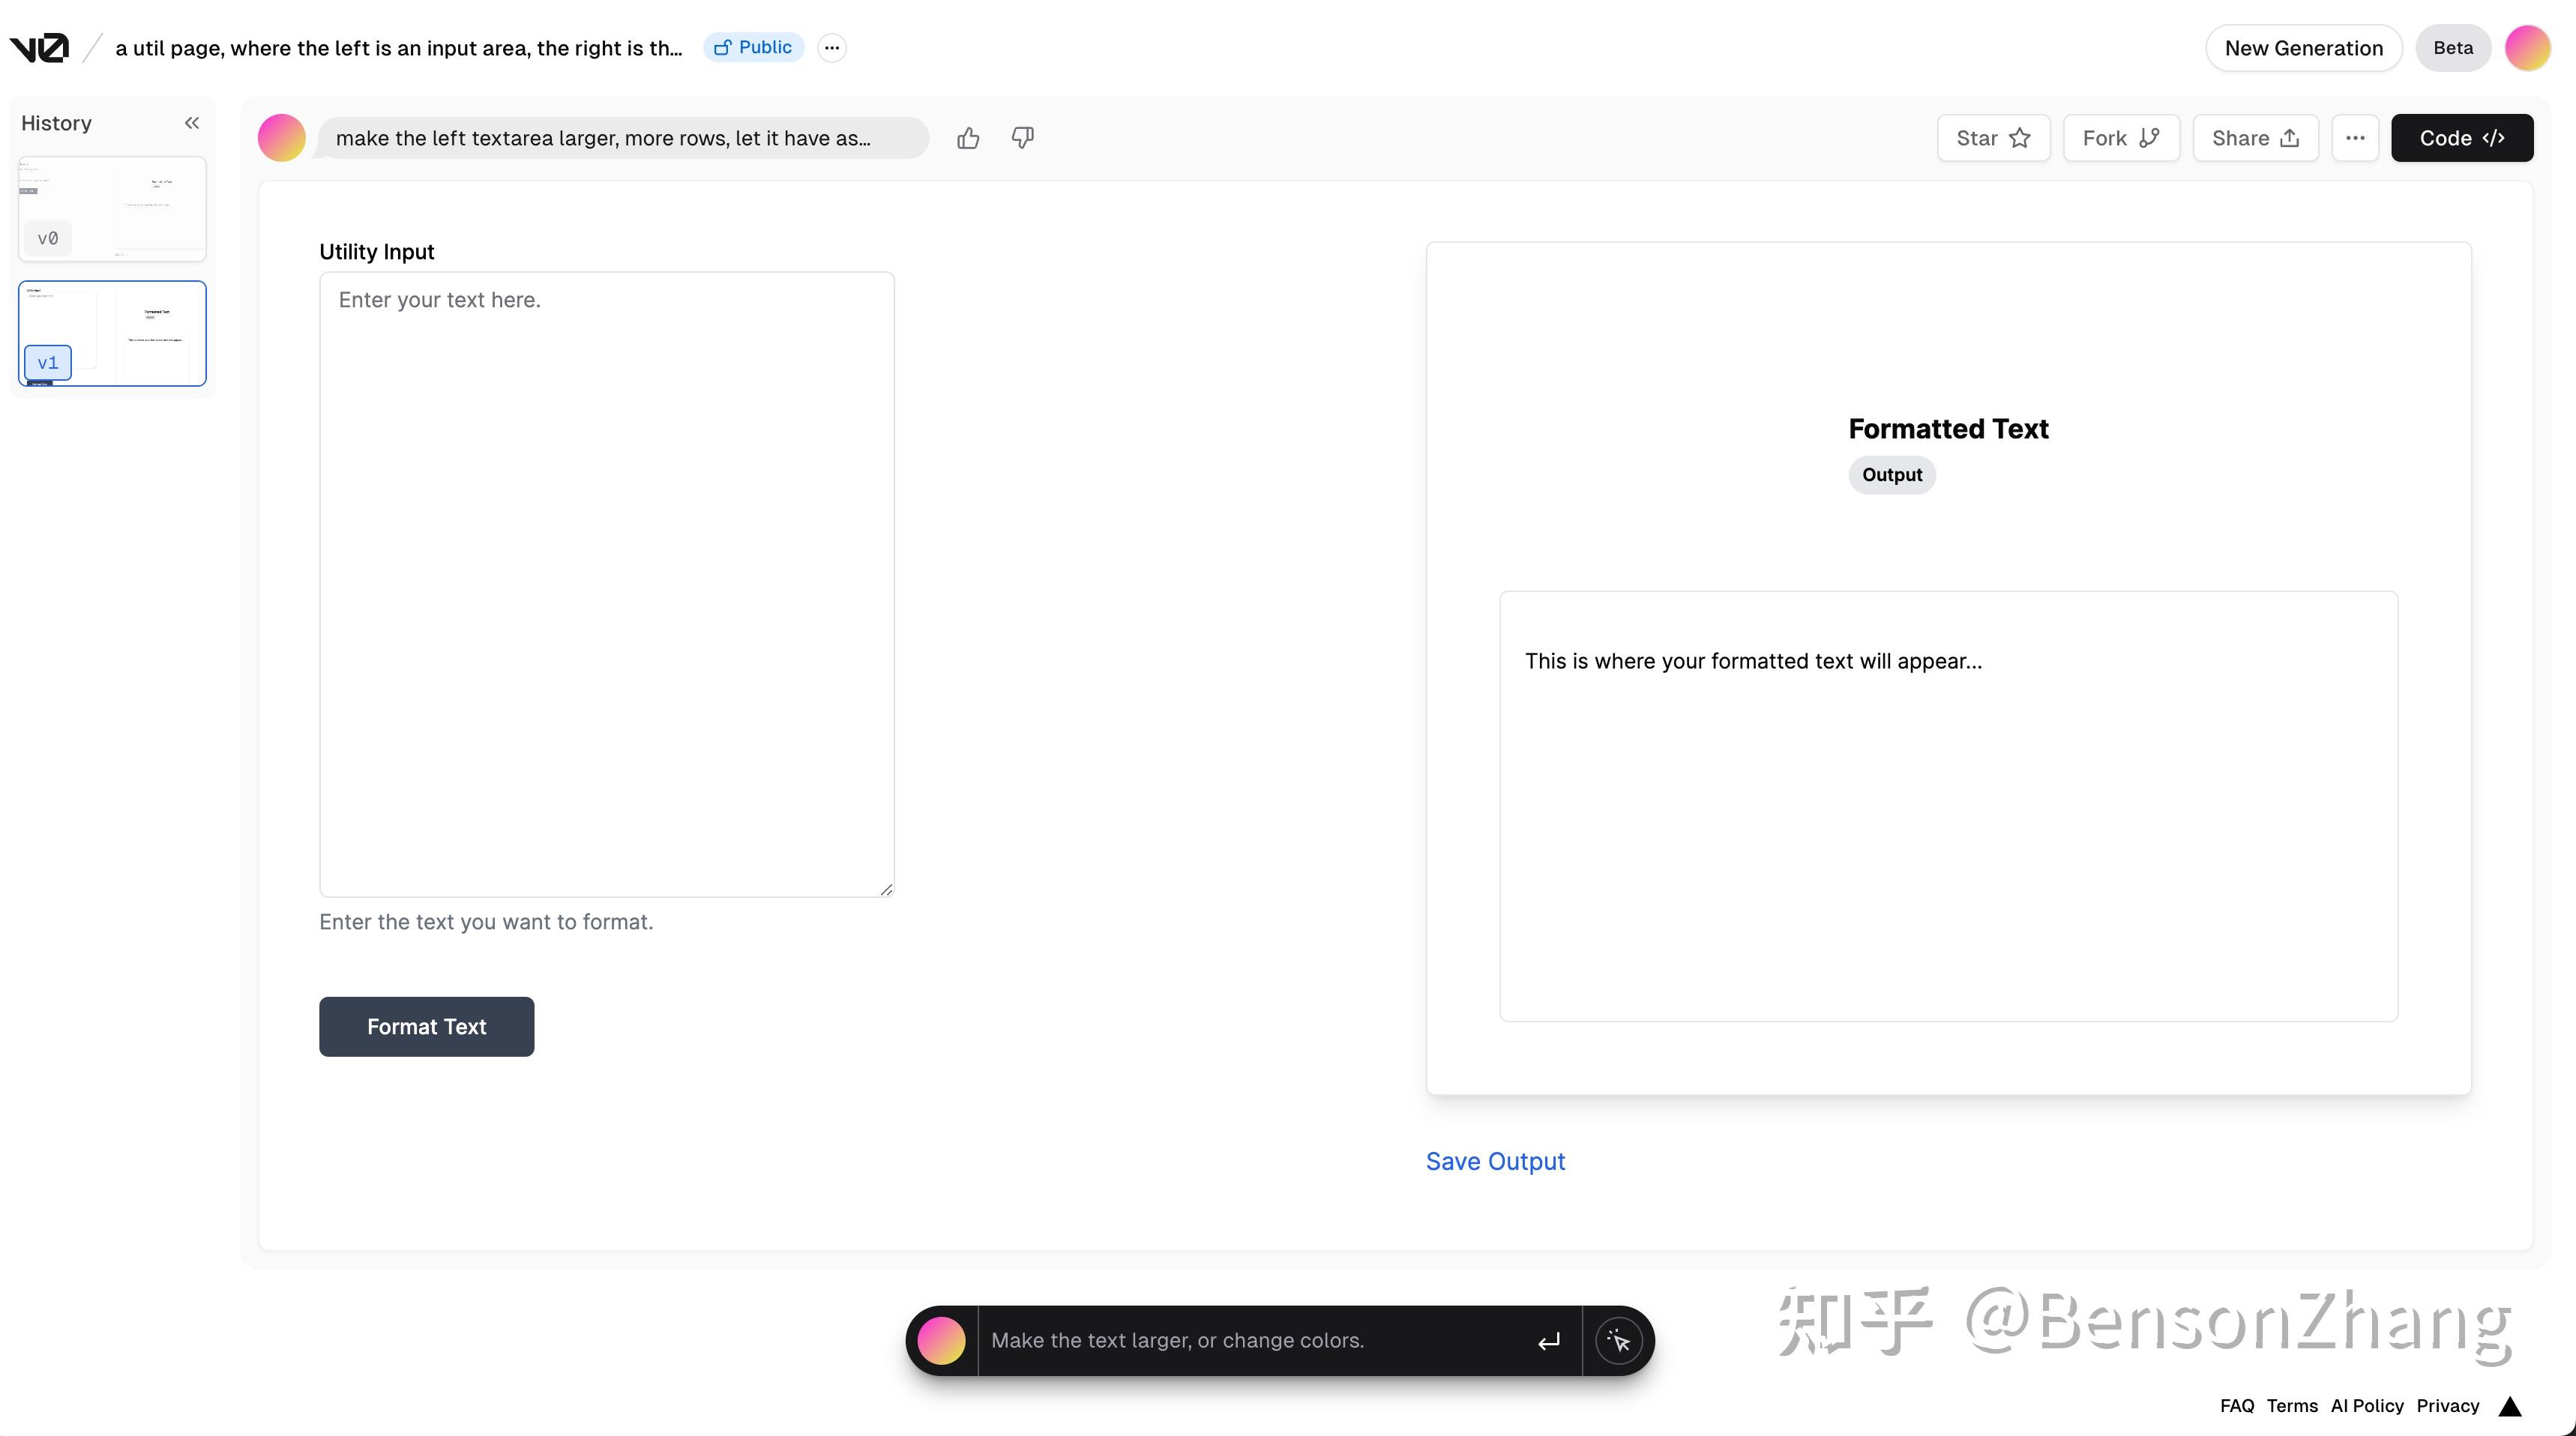The image size is (2576, 1436).
Task: Click the thumbs up icon
Action: click(967, 138)
